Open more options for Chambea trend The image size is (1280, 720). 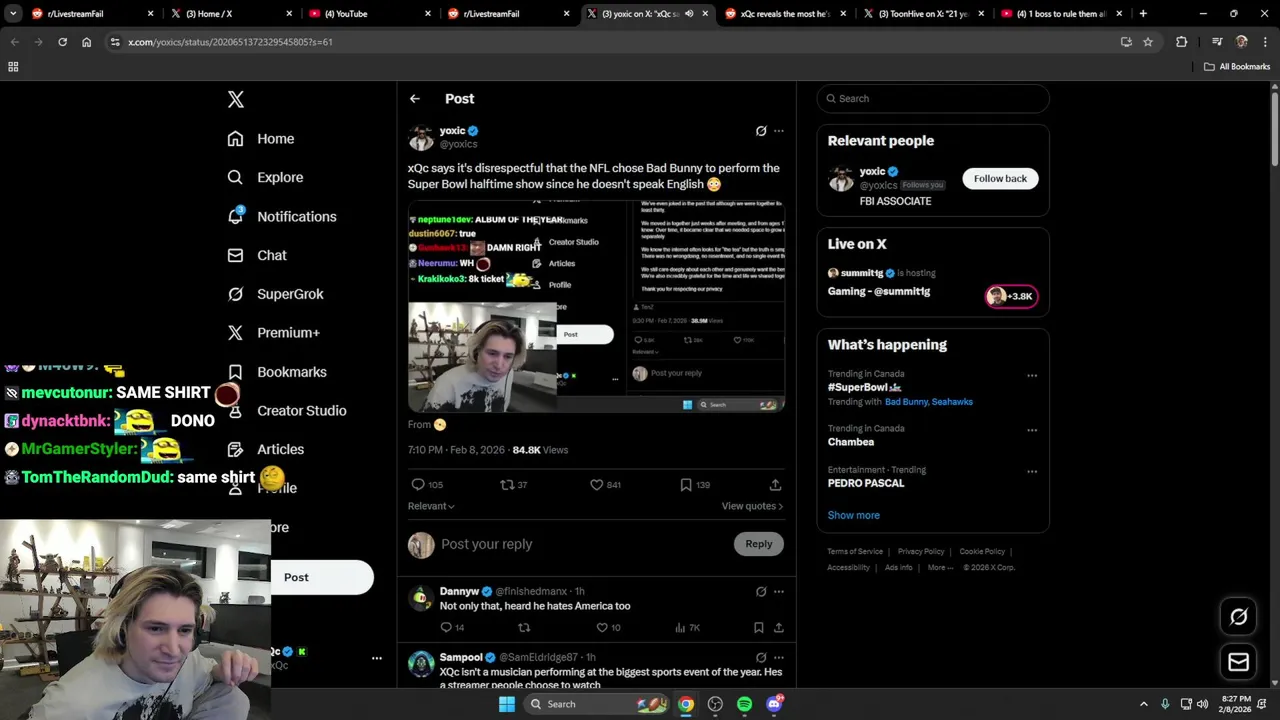(1032, 430)
